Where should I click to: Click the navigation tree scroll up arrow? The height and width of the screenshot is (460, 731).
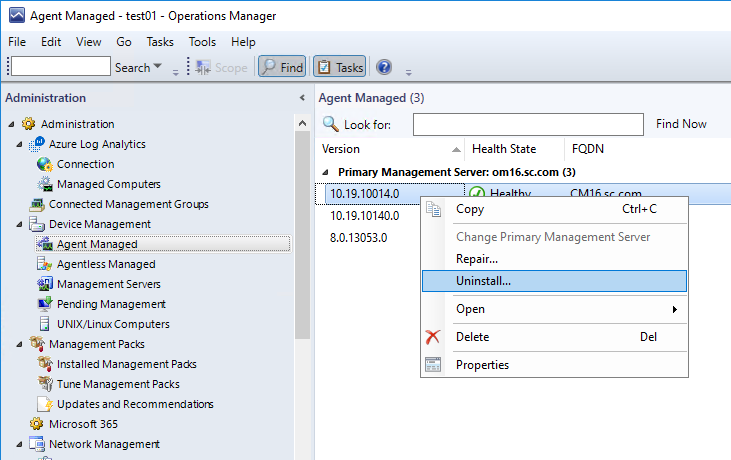303,123
